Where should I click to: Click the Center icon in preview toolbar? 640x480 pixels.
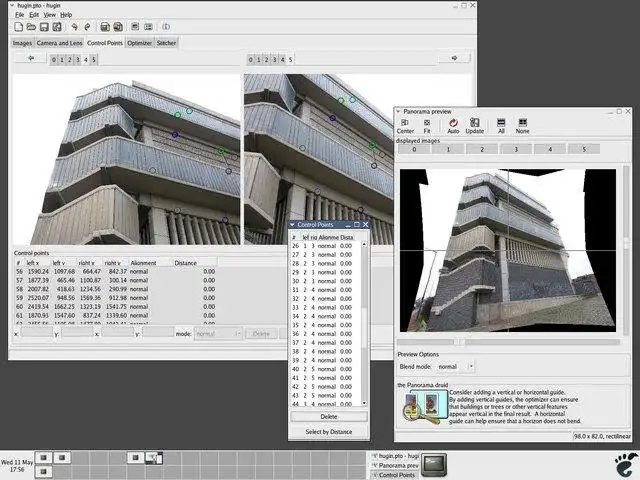pos(405,126)
